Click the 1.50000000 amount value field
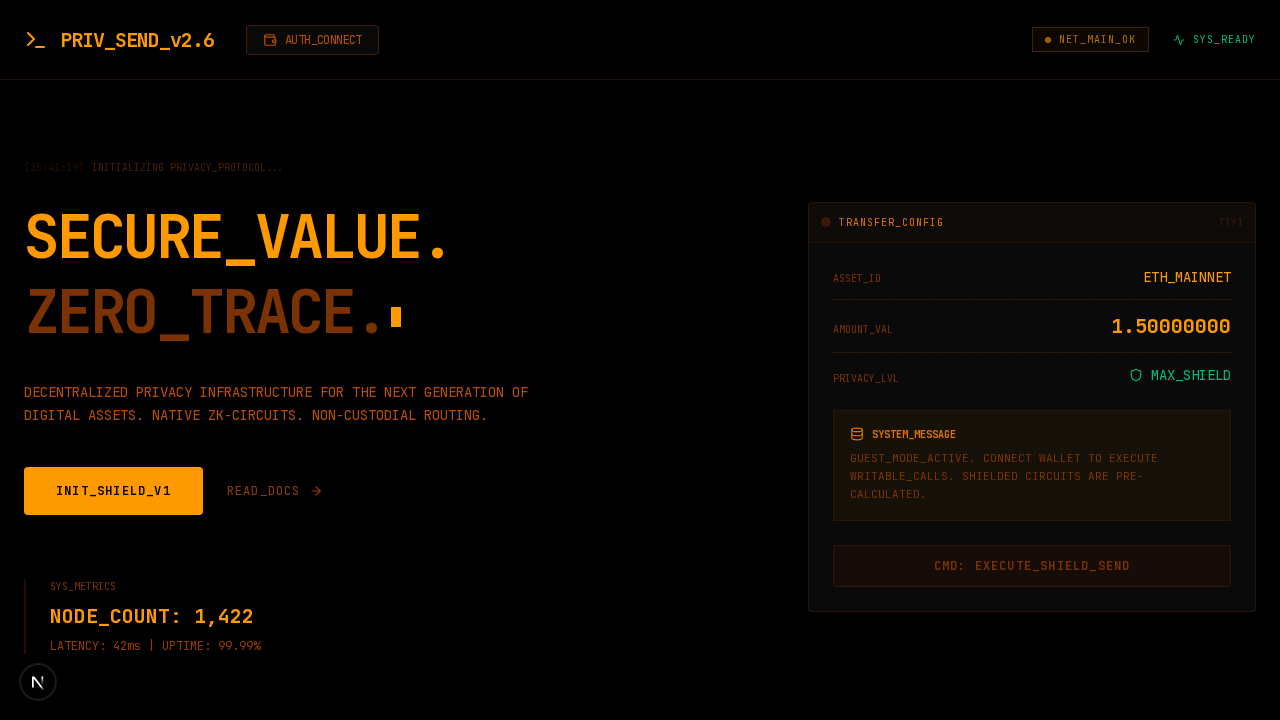This screenshot has width=1280, height=720. tap(1170, 327)
